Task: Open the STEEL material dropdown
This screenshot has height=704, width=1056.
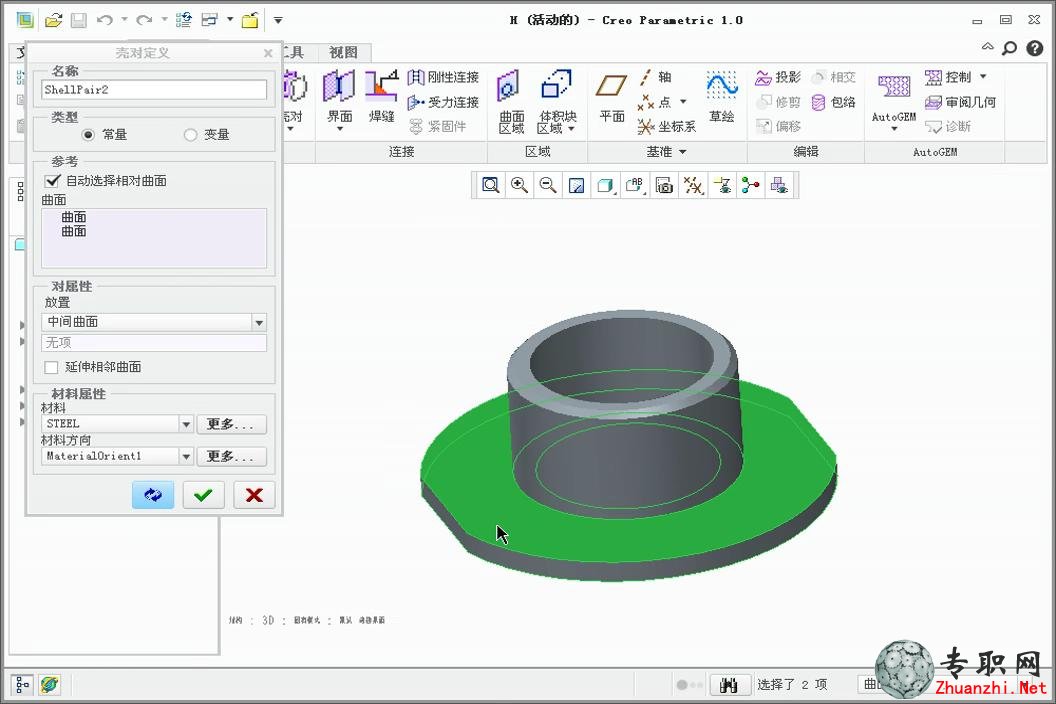Action: coord(187,424)
